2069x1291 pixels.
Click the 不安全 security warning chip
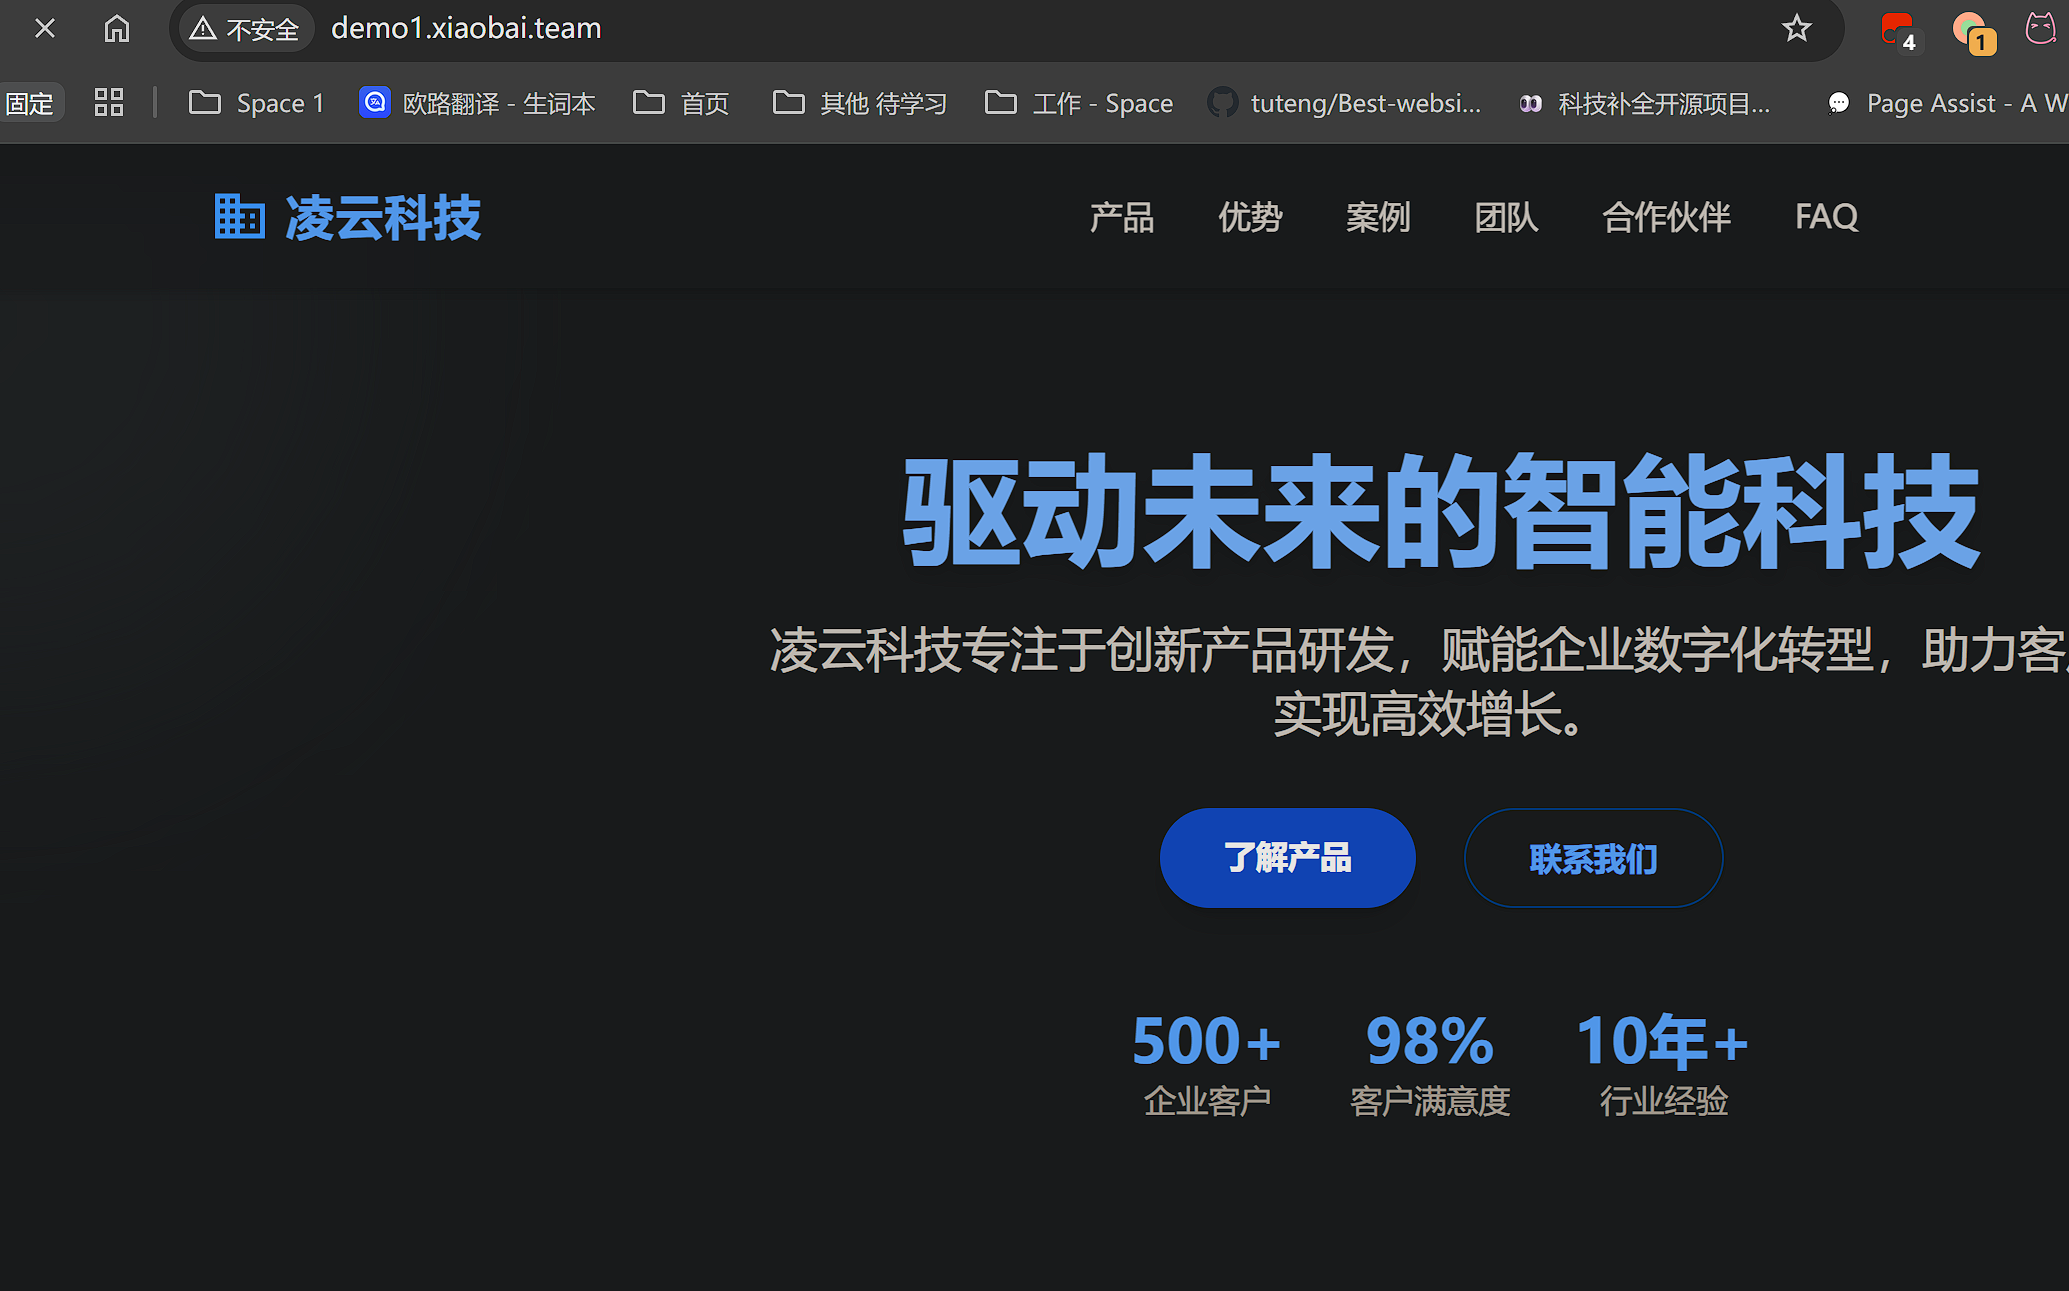click(246, 29)
